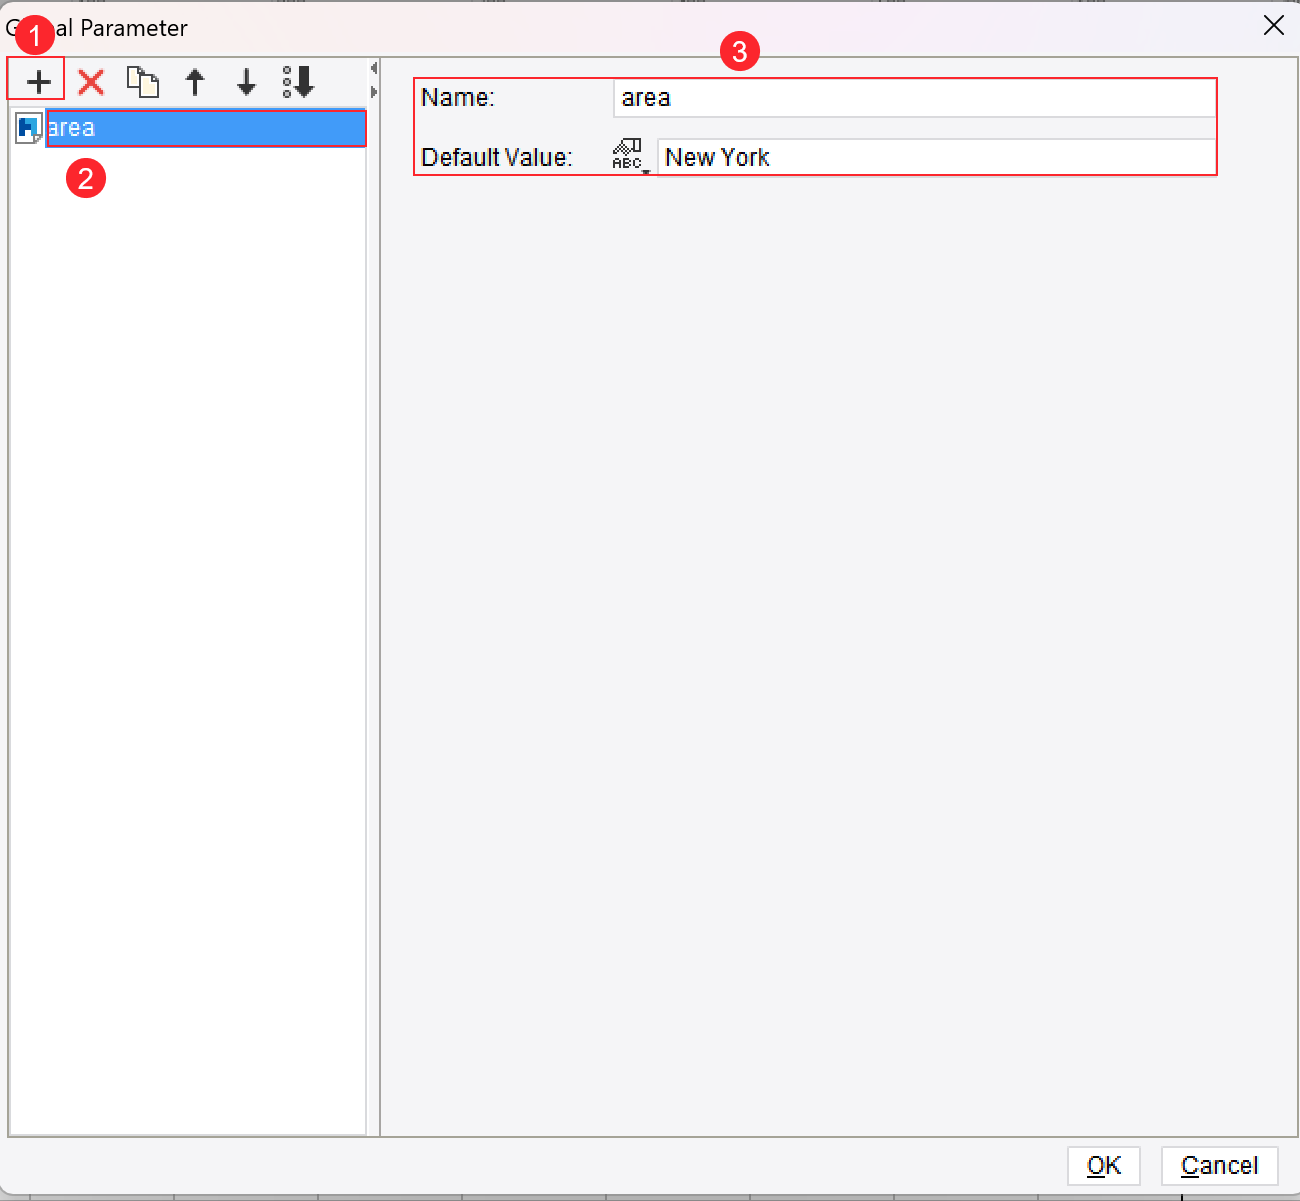Add a new global parameter
Image resolution: width=1300 pixels, height=1201 pixels.
(38, 82)
